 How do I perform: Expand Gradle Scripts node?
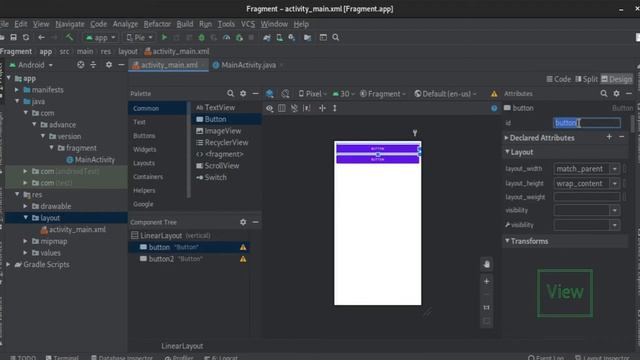tap(8, 264)
